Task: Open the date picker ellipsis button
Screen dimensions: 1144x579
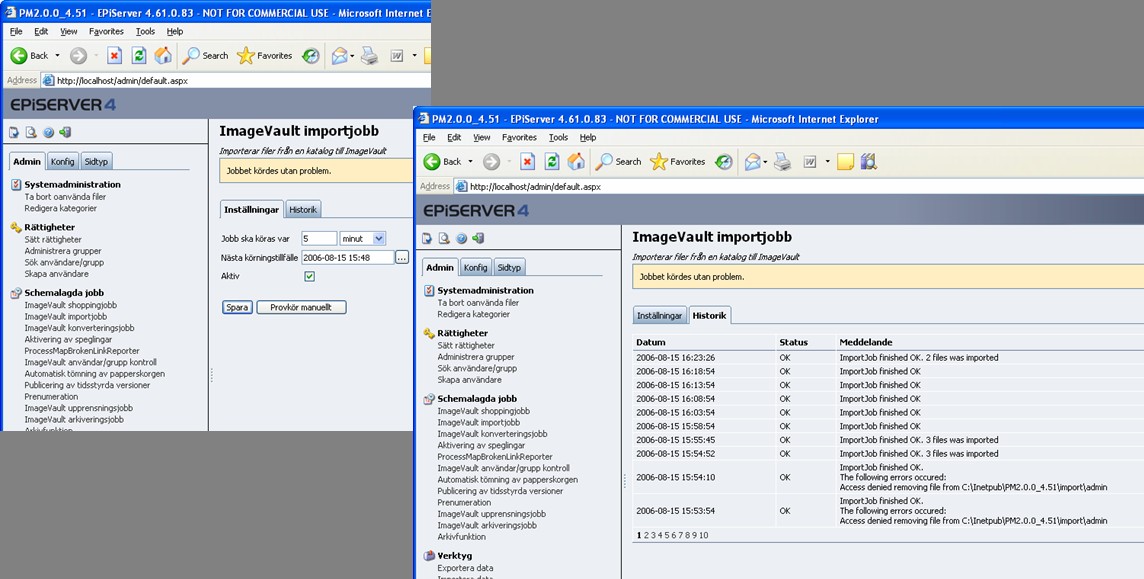Action: [x=402, y=257]
